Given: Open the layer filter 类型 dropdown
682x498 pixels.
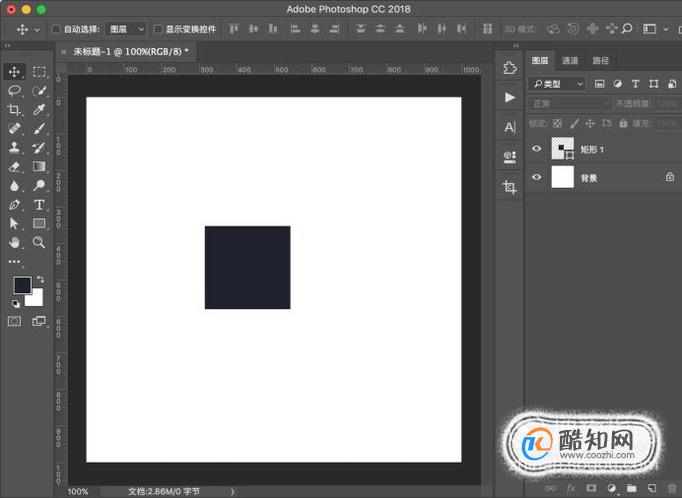Looking at the screenshot, I should (557, 84).
